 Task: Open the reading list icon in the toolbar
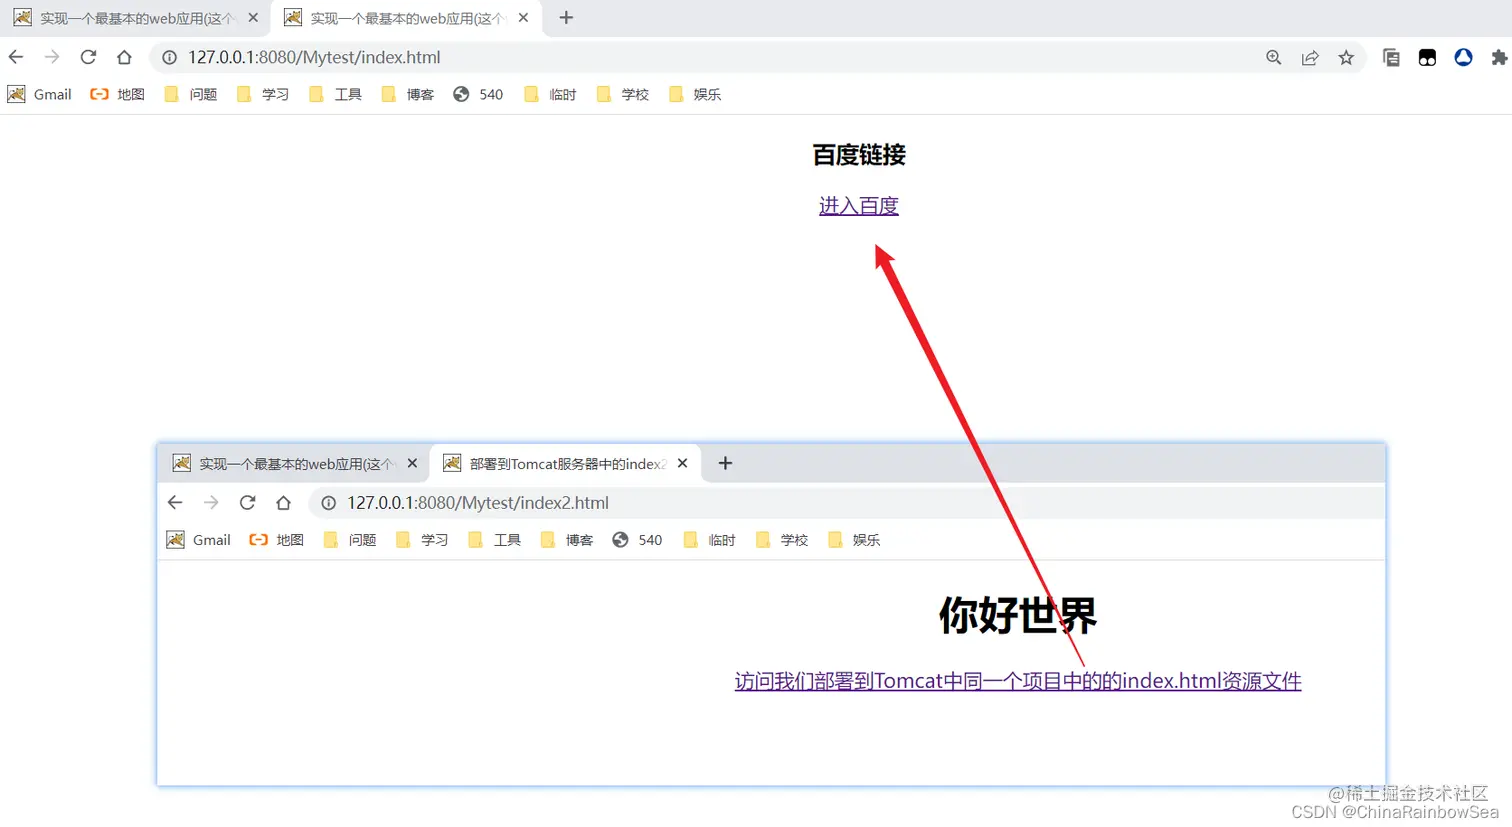click(x=1391, y=57)
